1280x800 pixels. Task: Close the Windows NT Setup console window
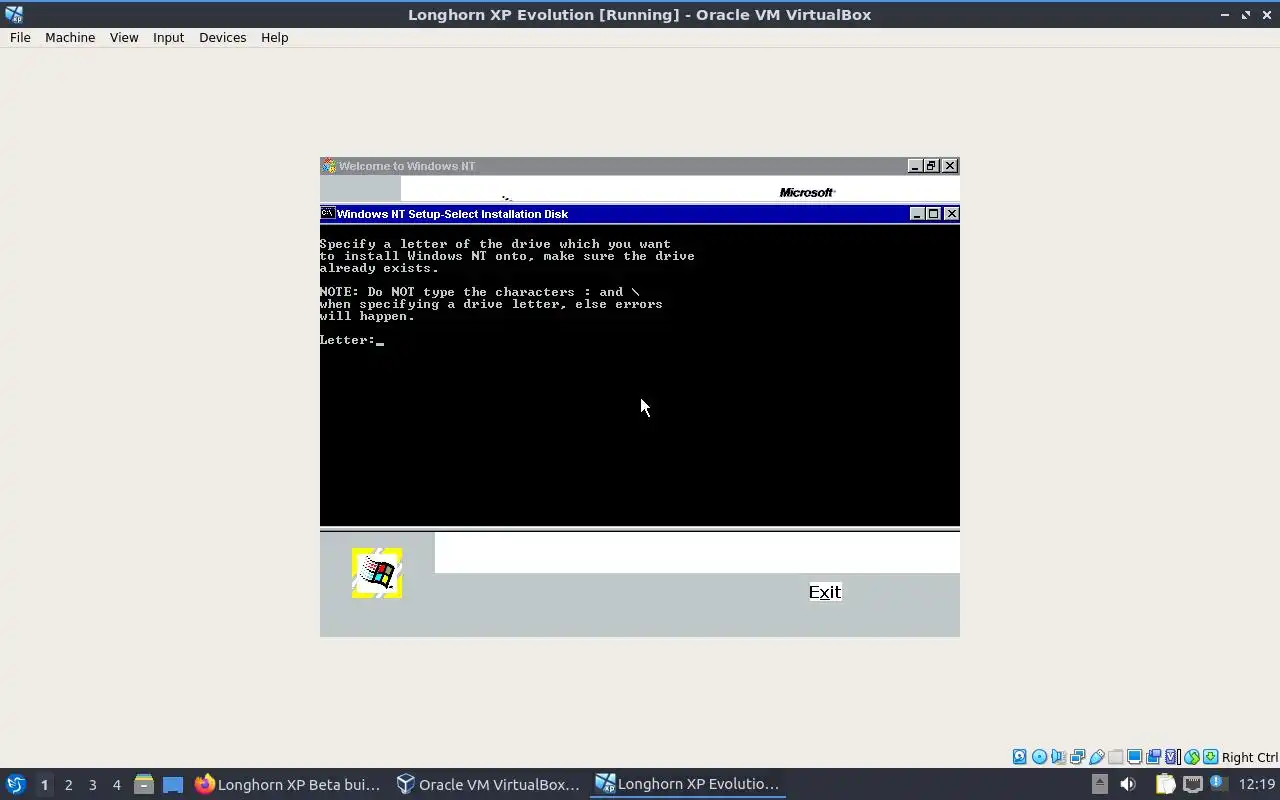pyautogui.click(x=952, y=213)
